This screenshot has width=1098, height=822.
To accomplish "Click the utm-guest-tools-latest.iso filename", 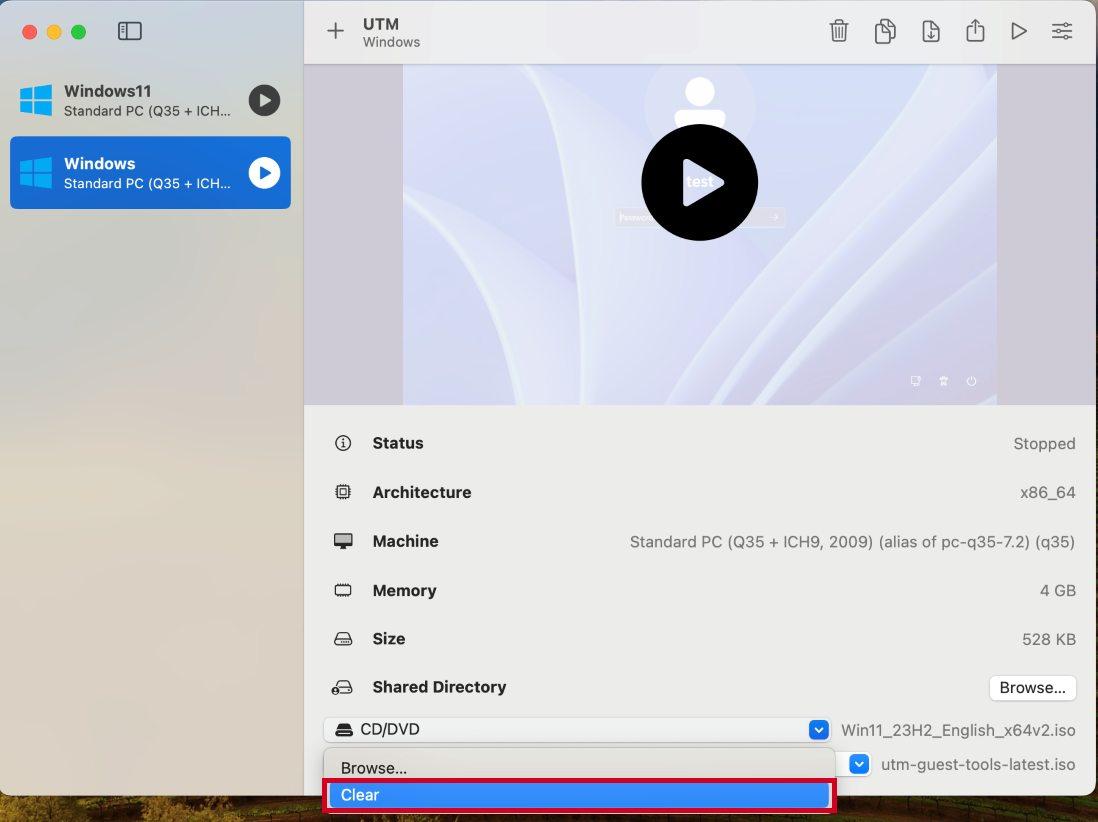I will tap(978, 765).
